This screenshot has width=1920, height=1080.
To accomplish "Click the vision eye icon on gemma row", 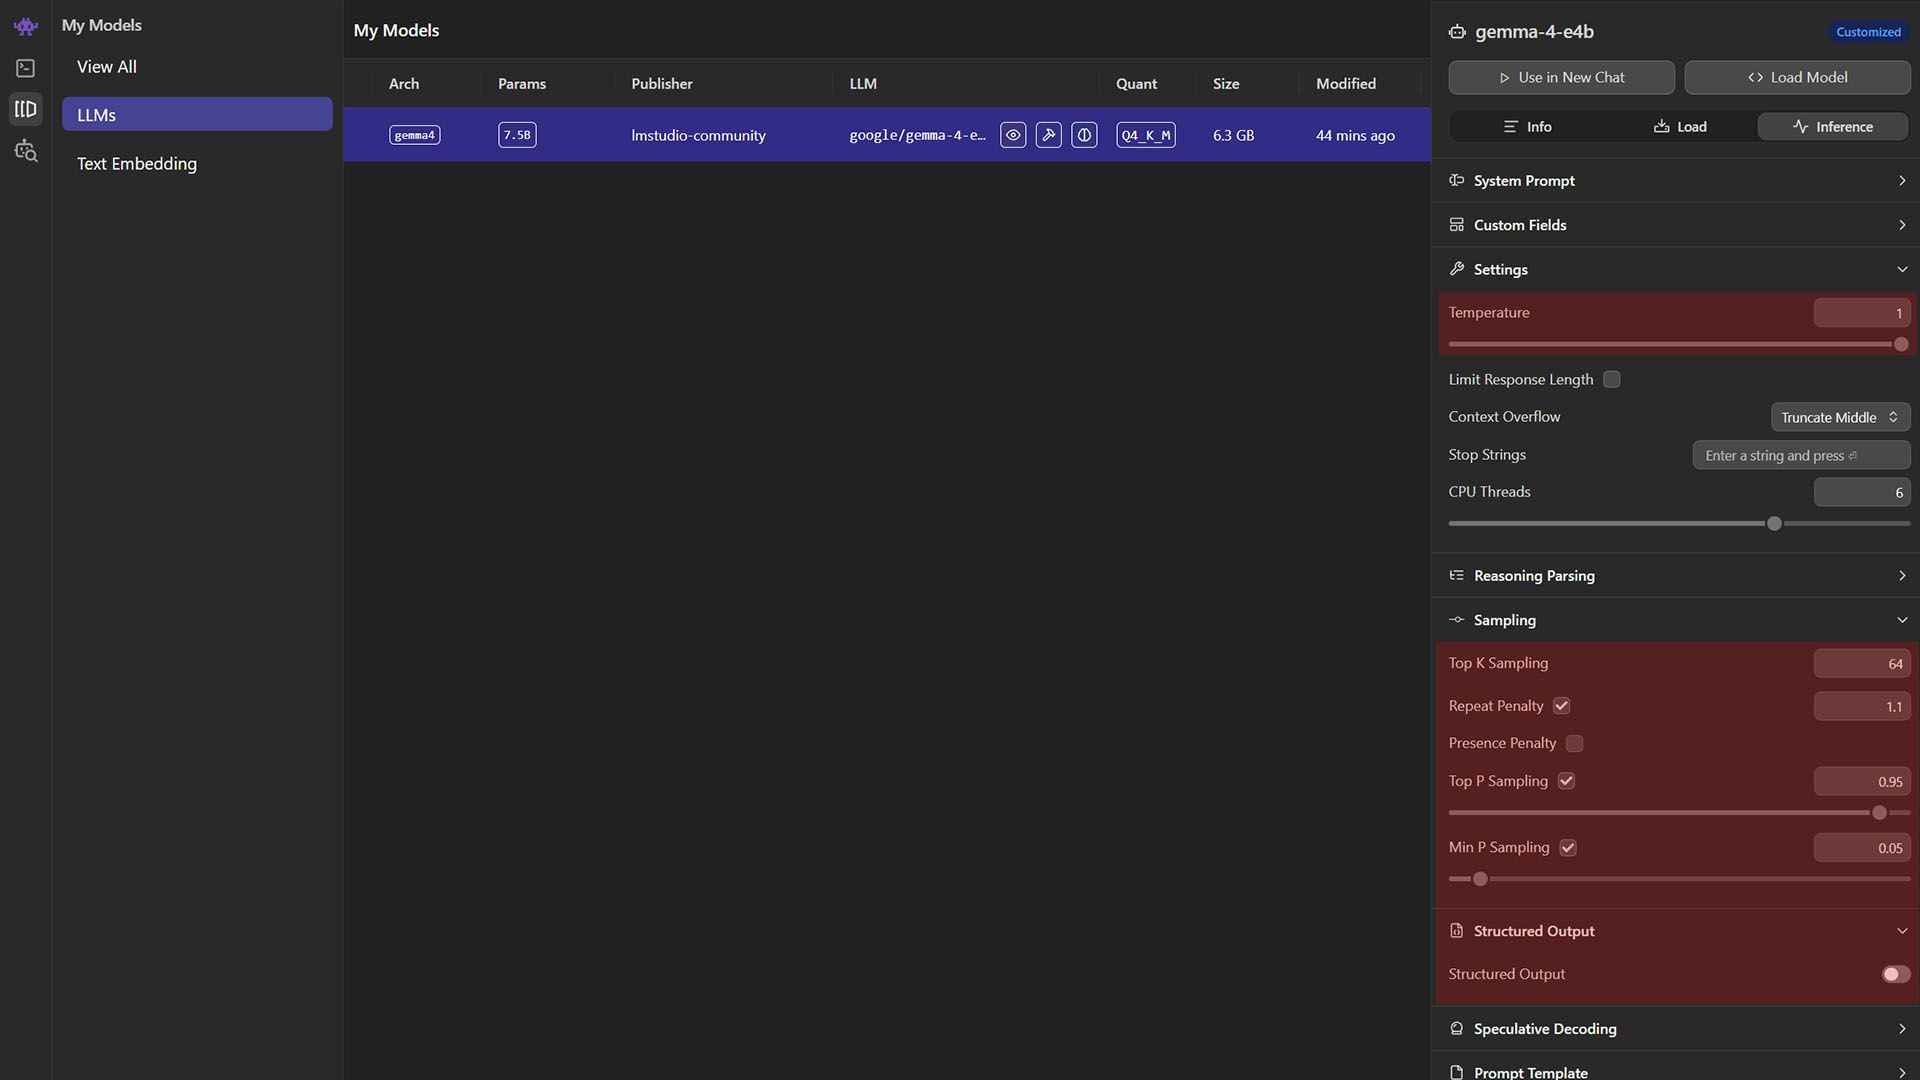I will pos(1013,135).
